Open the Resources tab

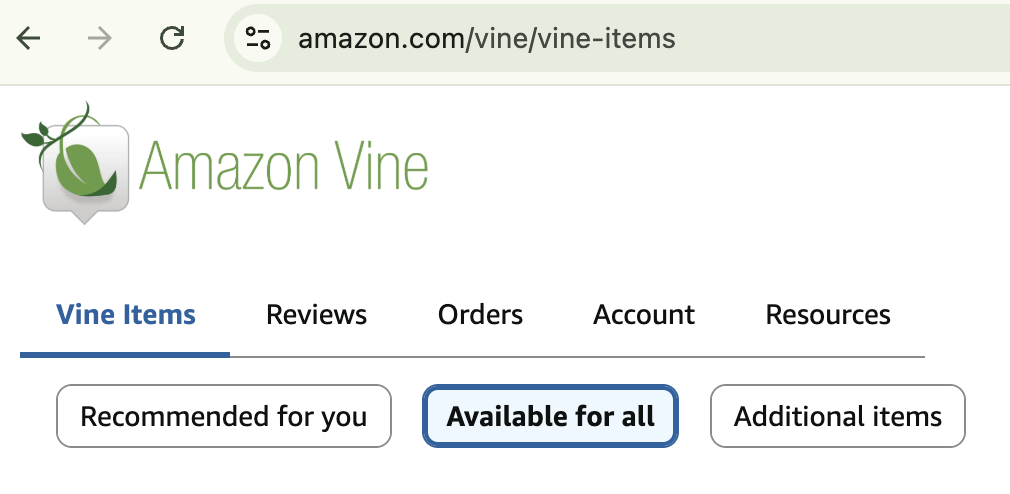coord(828,315)
